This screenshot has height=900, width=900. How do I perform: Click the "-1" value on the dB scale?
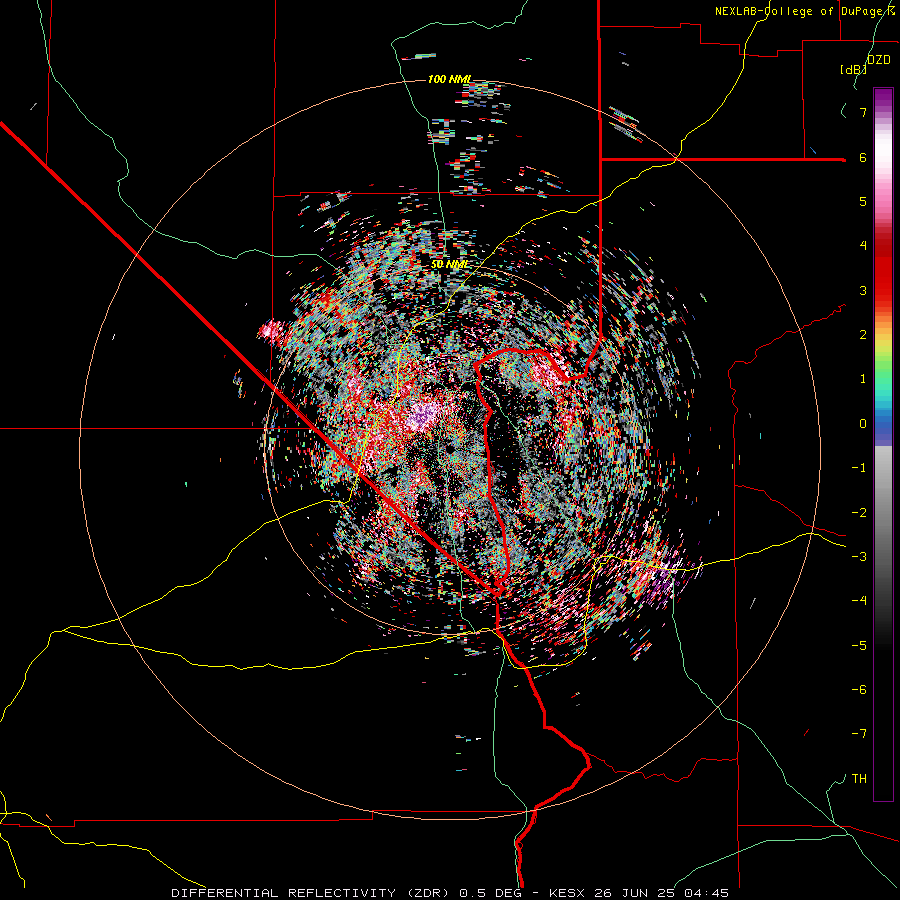859,468
